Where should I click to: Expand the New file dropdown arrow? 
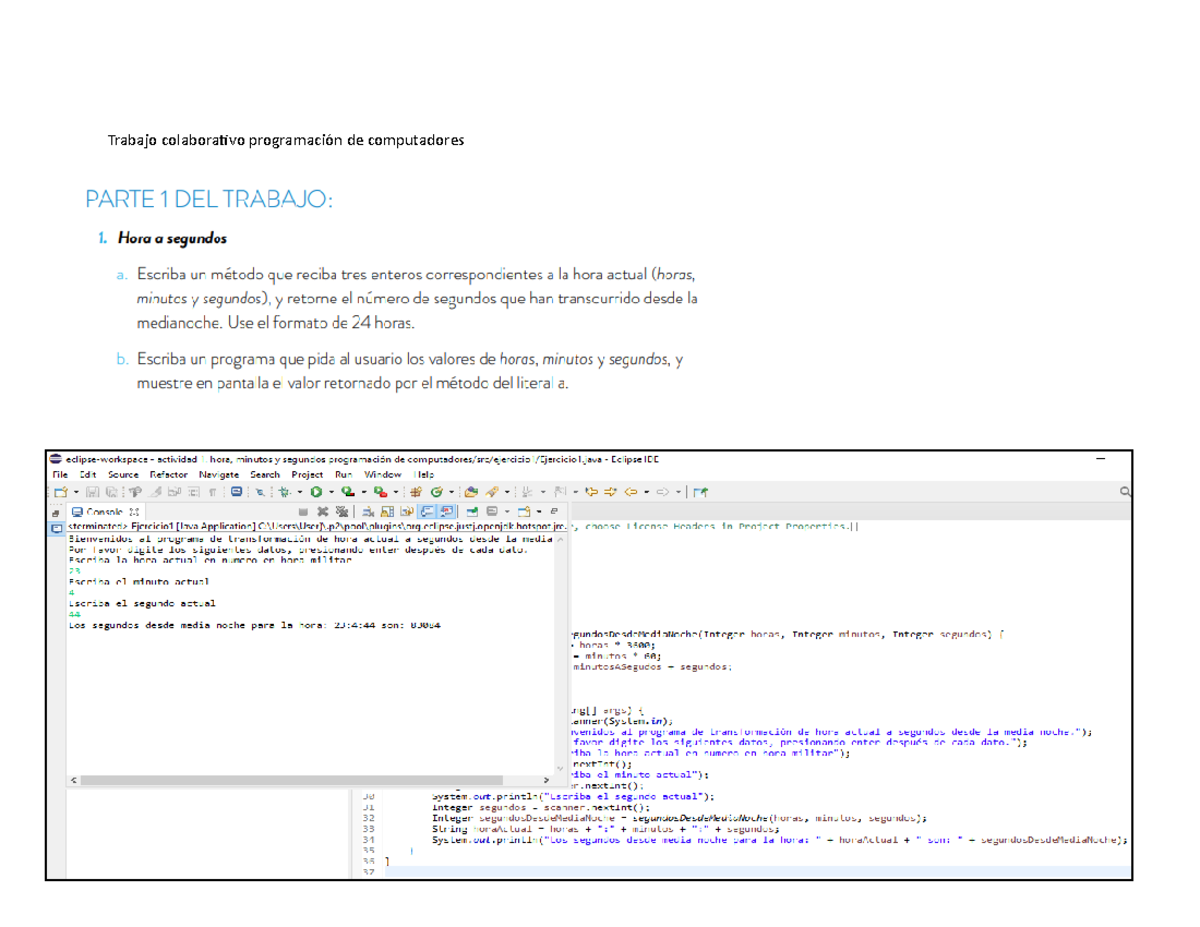click(x=75, y=492)
